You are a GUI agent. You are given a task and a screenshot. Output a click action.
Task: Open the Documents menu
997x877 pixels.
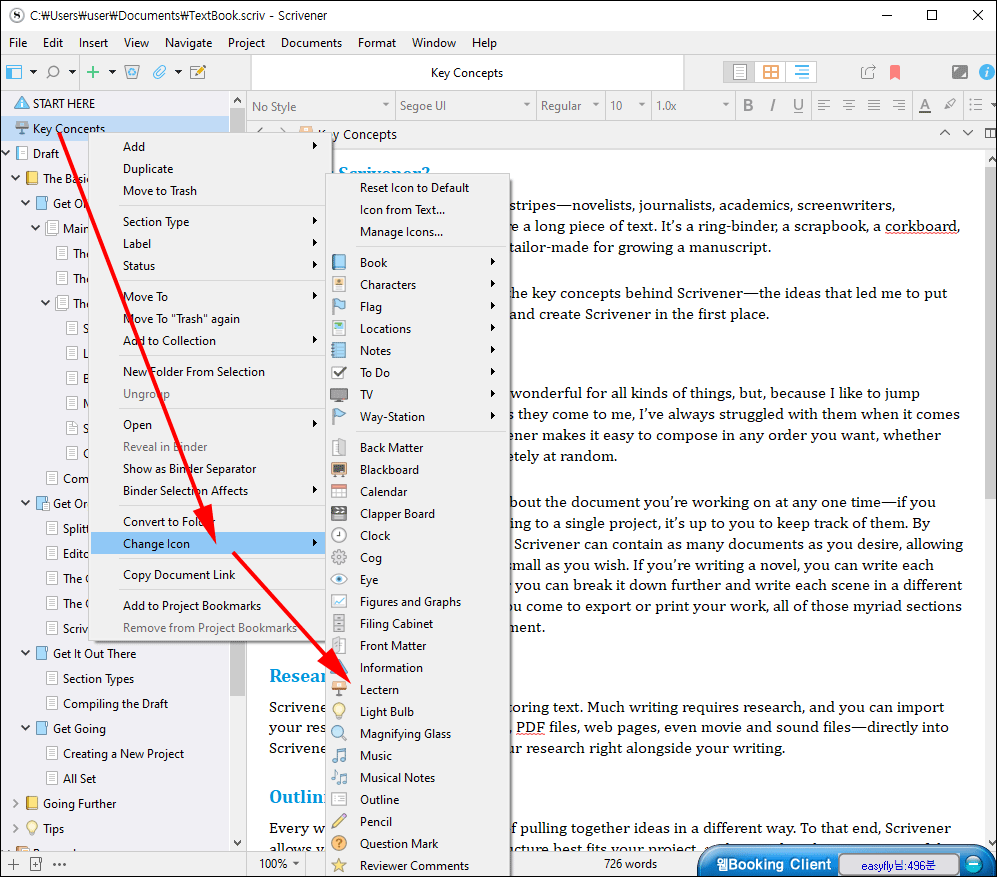[311, 43]
